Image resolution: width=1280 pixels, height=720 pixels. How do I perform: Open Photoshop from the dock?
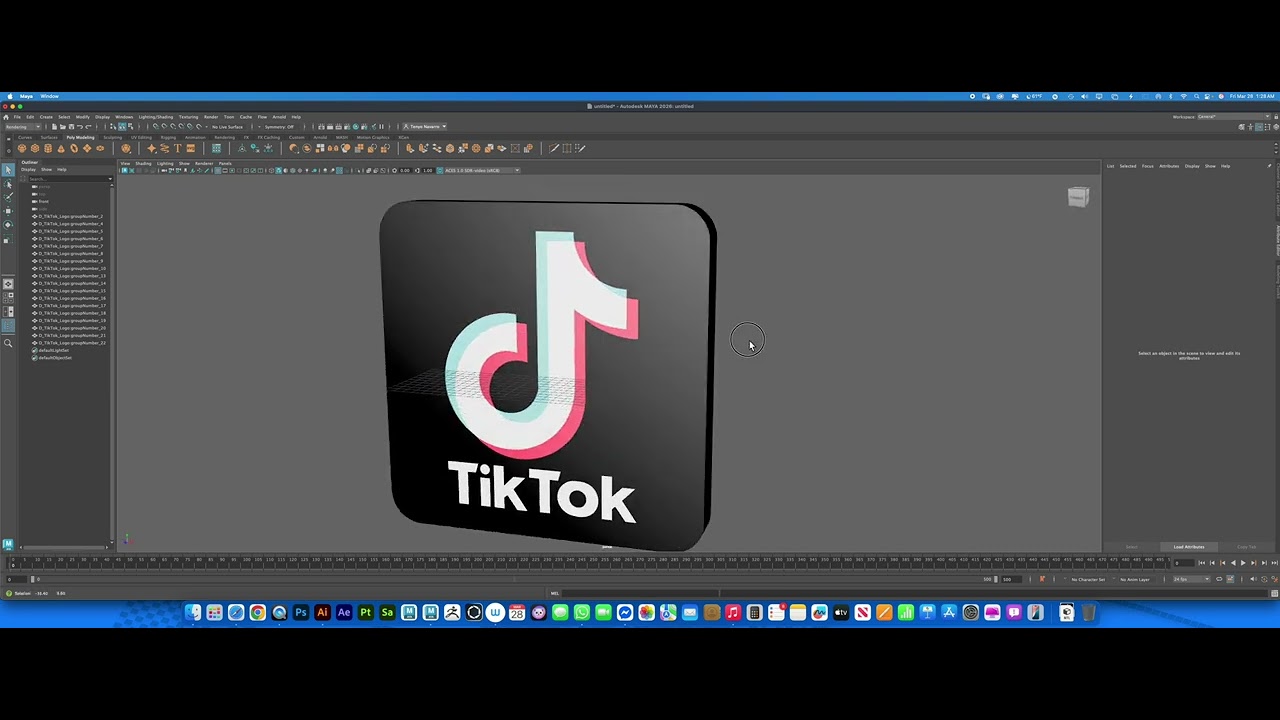coord(300,612)
